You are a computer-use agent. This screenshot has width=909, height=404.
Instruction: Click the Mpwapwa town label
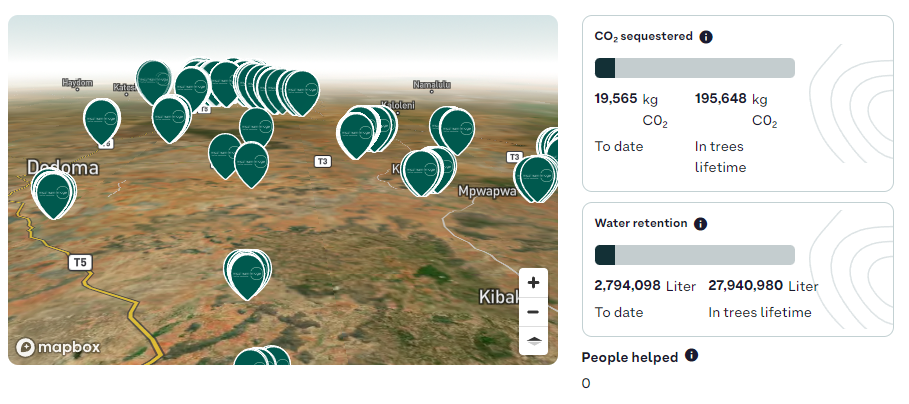click(x=487, y=191)
